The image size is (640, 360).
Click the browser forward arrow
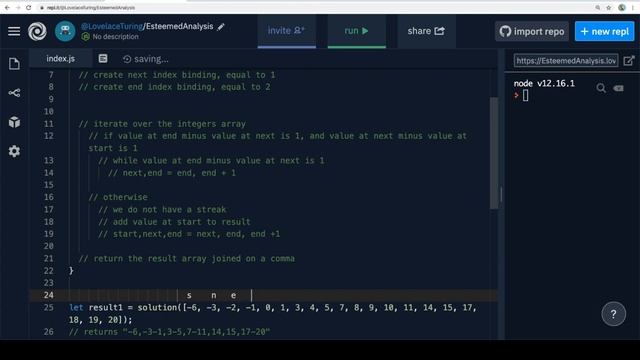coord(18,7)
